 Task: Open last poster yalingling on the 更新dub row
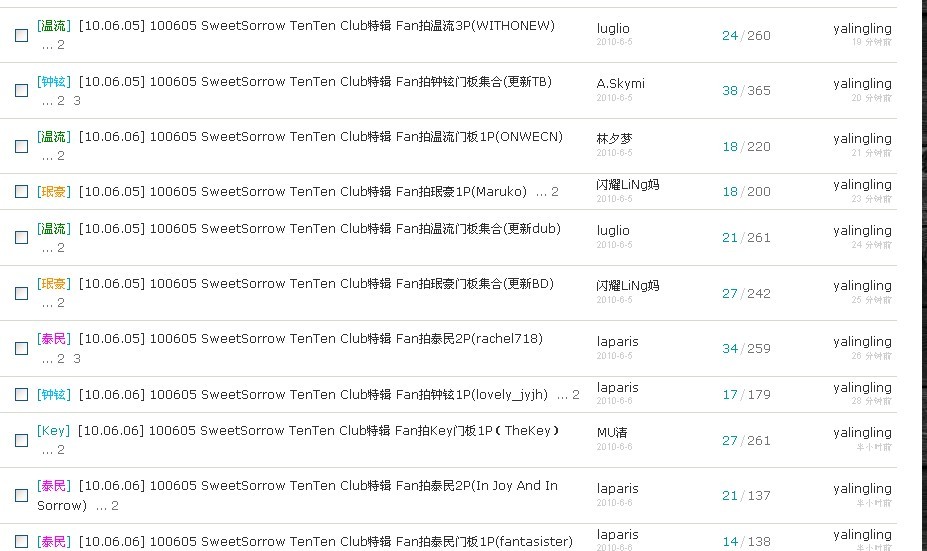(862, 231)
